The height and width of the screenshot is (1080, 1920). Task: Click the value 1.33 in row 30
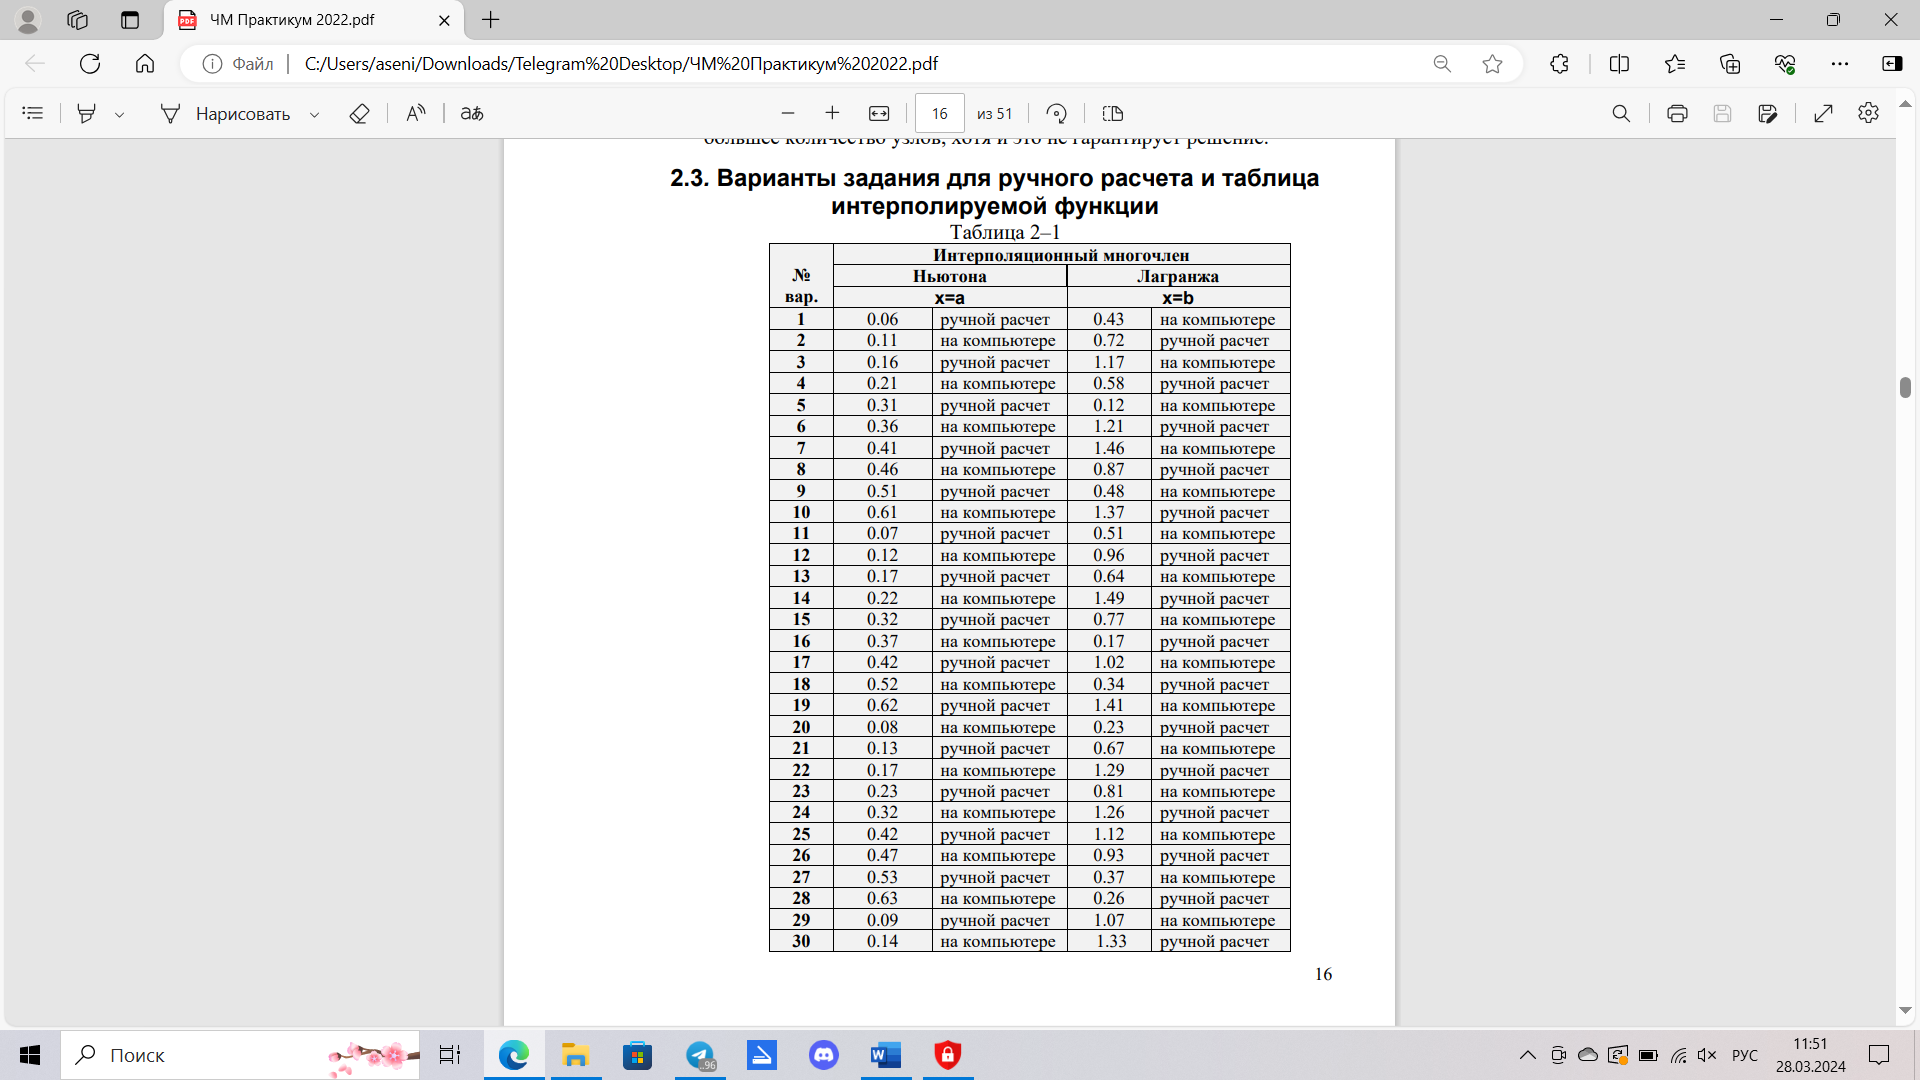(x=1111, y=941)
